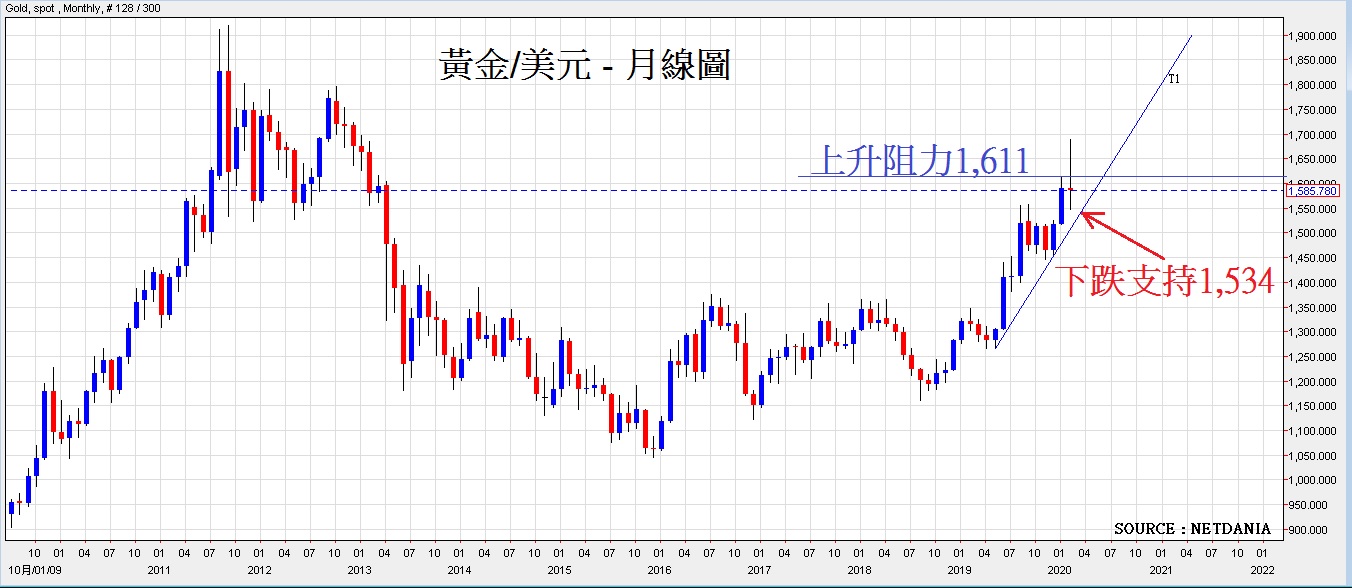Click 1,900.000 on the price axis
This screenshot has height=588, width=1352.
1313,36
